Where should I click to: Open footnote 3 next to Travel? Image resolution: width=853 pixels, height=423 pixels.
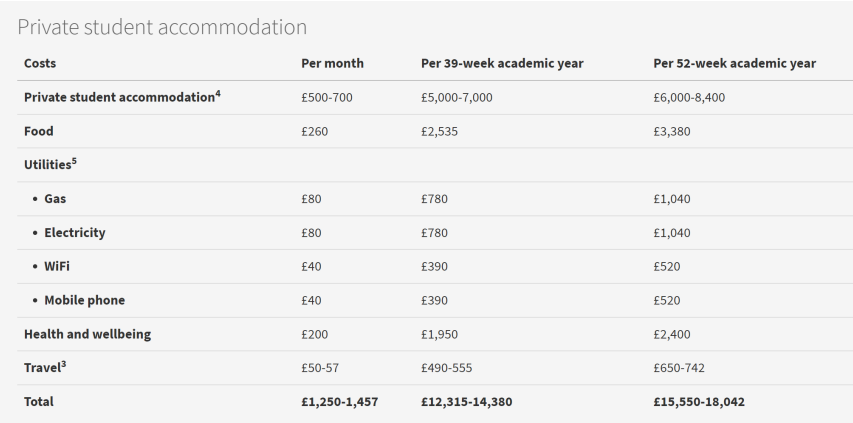click(64, 364)
